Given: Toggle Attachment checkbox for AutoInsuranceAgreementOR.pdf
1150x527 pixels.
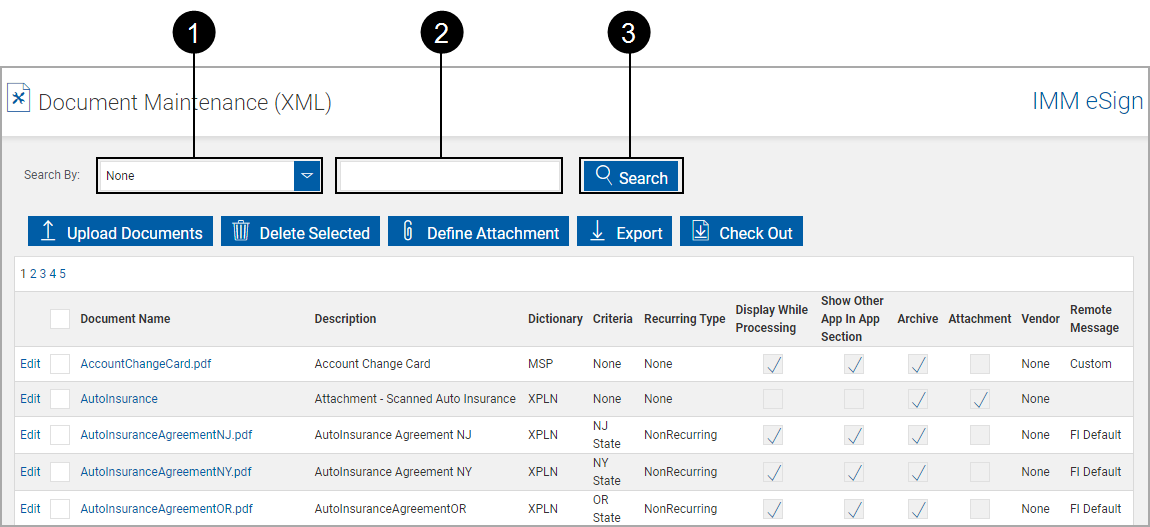Looking at the screenshot, I should pos(979,508).
